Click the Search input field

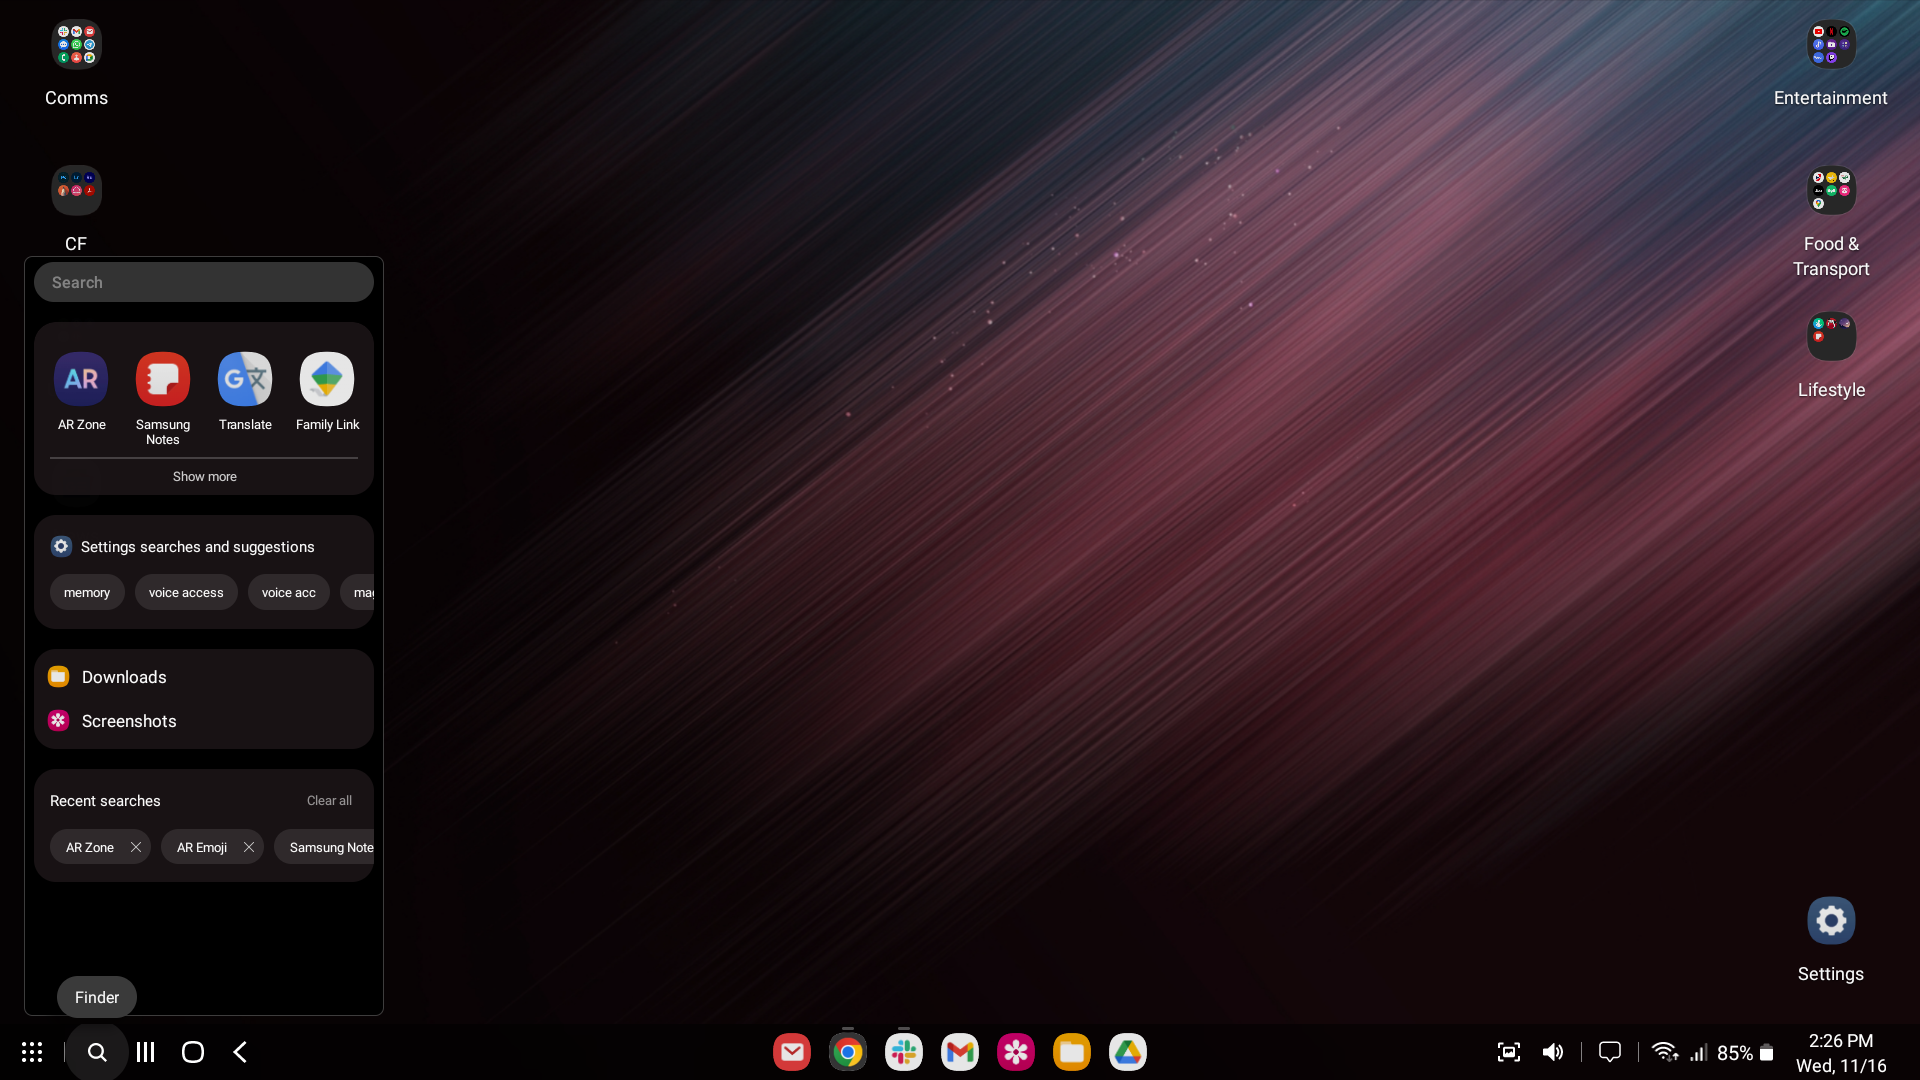click(x=204, y=282)
